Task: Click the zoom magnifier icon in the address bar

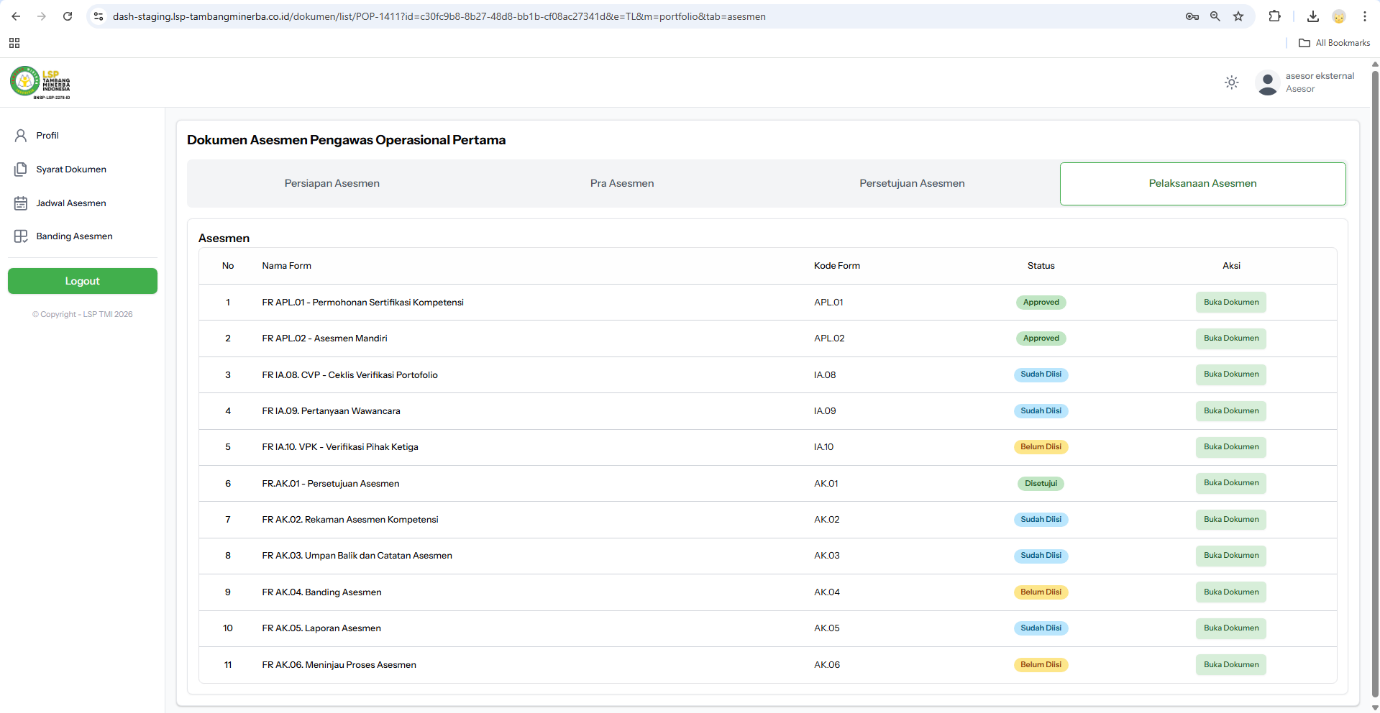Action: coord(1215,16)
